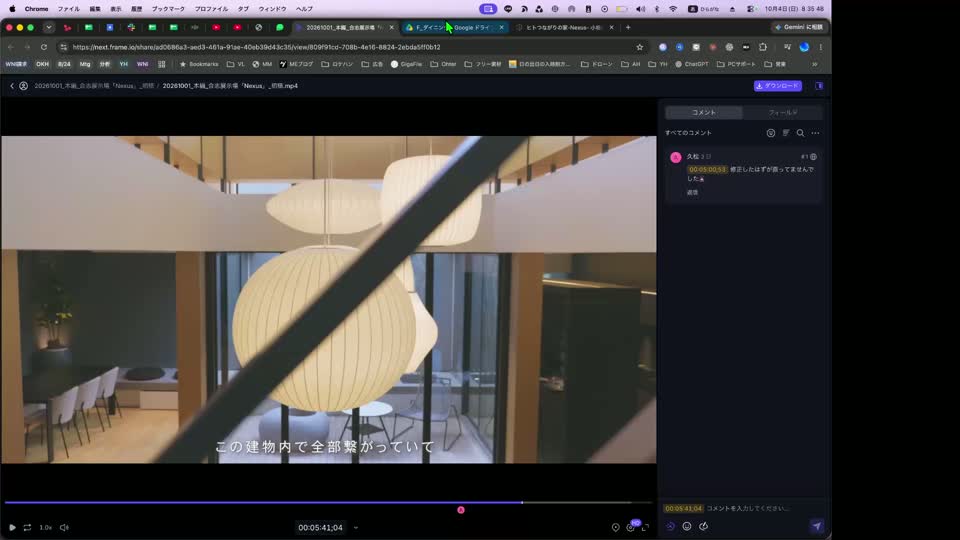960x540 pixels.
Task: Open the parent folder in the breadcrumb
Action: pos(94,86)
